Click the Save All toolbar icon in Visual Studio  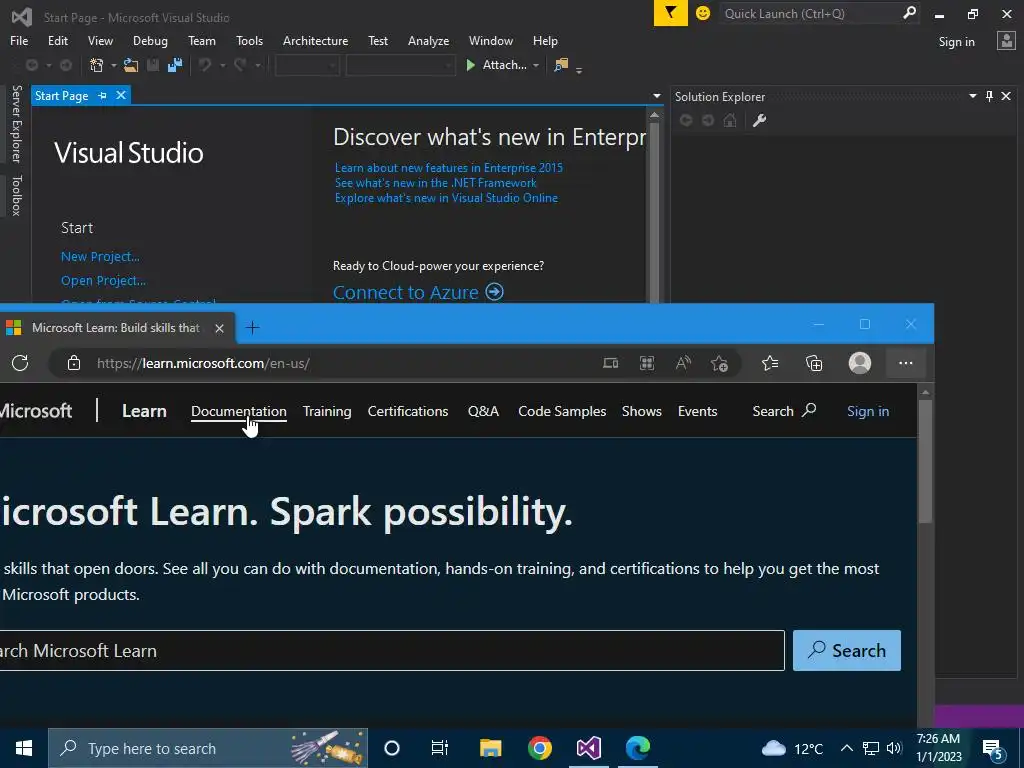[174, 65]
